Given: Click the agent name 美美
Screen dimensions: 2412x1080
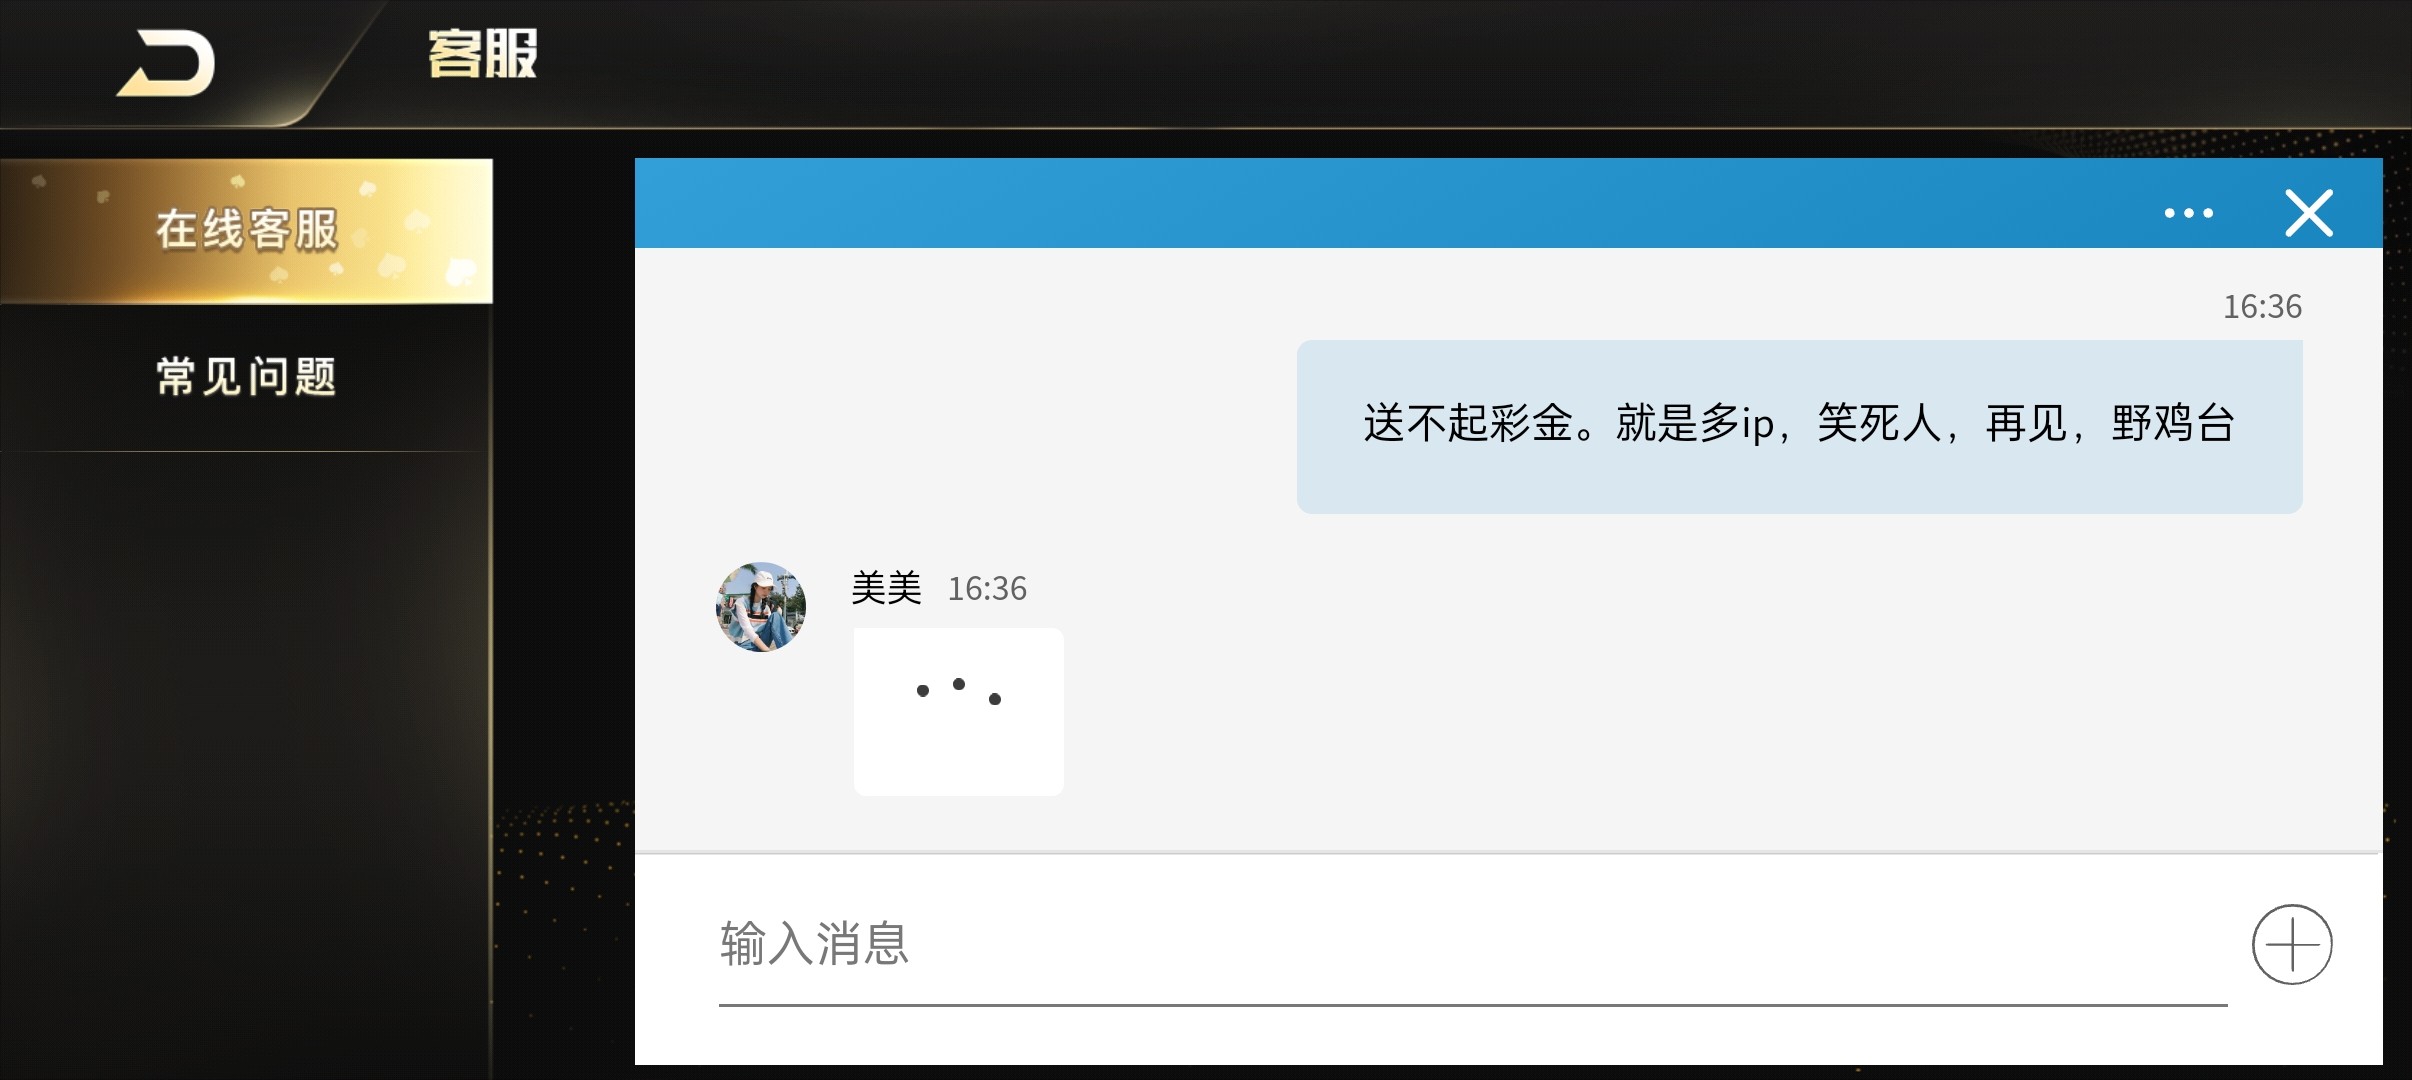Looking at the screenshot, I should 886,588.
